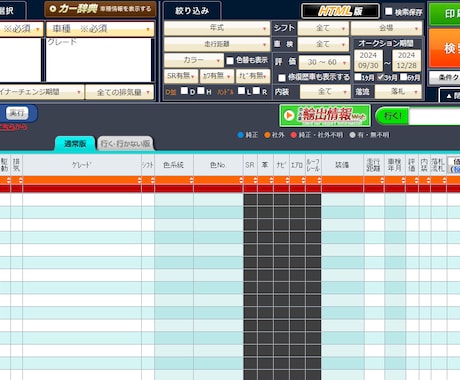
Task: Open the シフト 全て dropdown
Action: 323,28
